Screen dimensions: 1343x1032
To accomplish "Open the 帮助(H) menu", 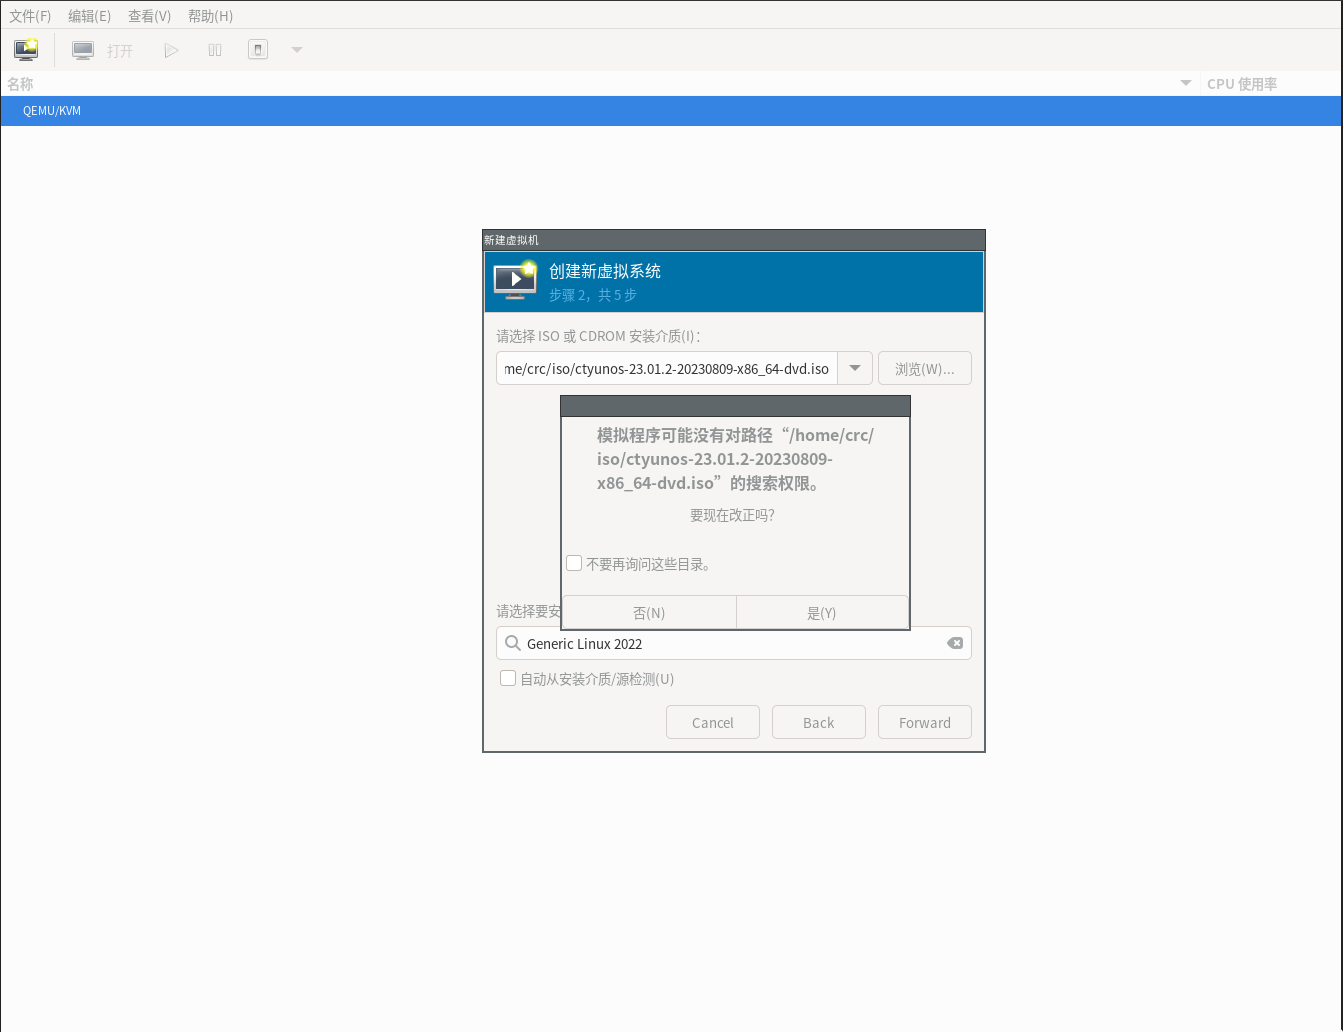I will tap(210, 16).
